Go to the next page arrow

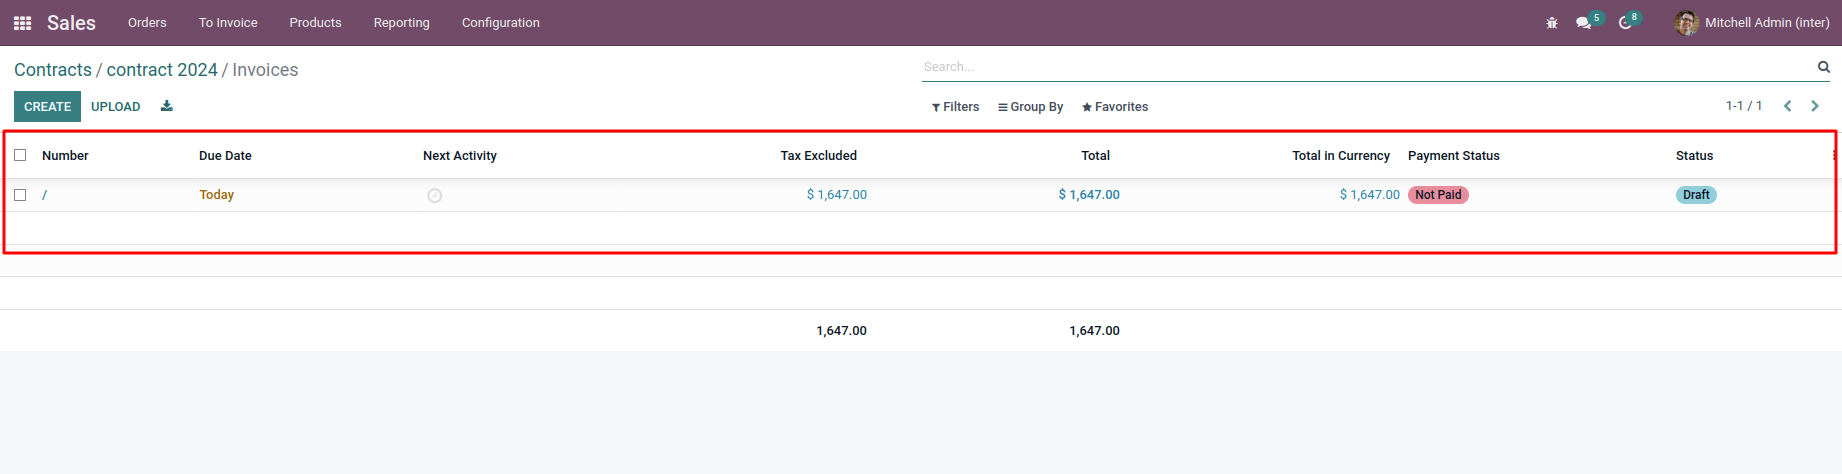pyautogui.click(x=1815, y=106)
